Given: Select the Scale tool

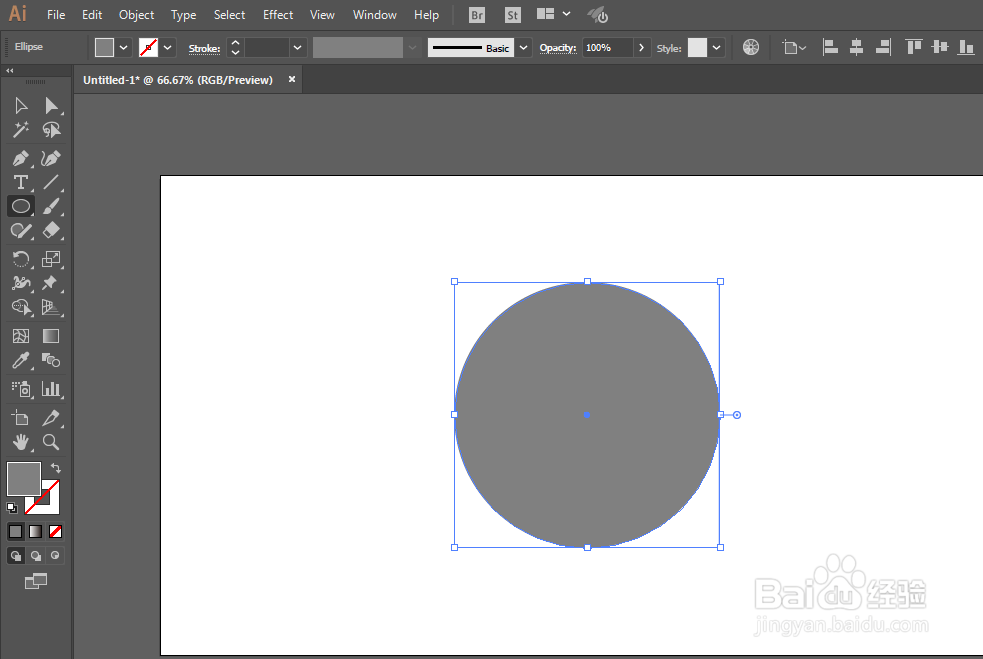Looking at the screenshot, I should 51,258.
